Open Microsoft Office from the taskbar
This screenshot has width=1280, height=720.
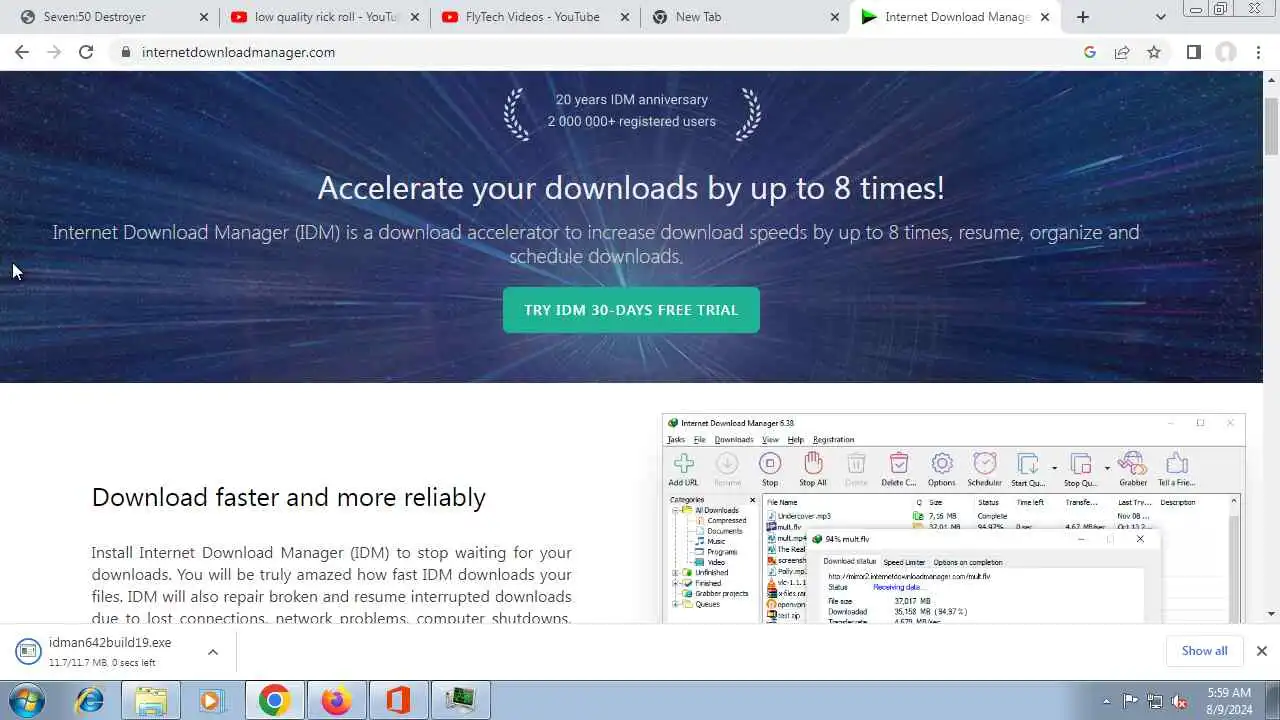coord(398,700)
